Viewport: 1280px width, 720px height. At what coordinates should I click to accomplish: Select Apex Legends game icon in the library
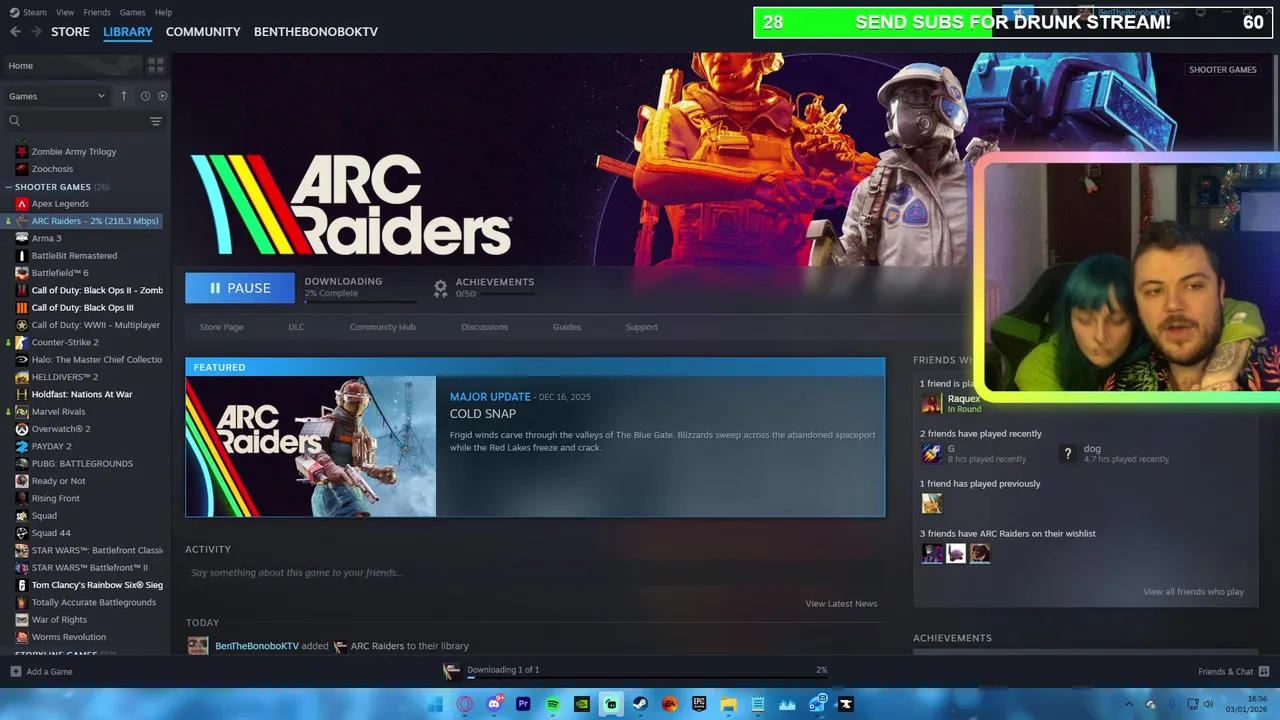click(x=22, y=204)
